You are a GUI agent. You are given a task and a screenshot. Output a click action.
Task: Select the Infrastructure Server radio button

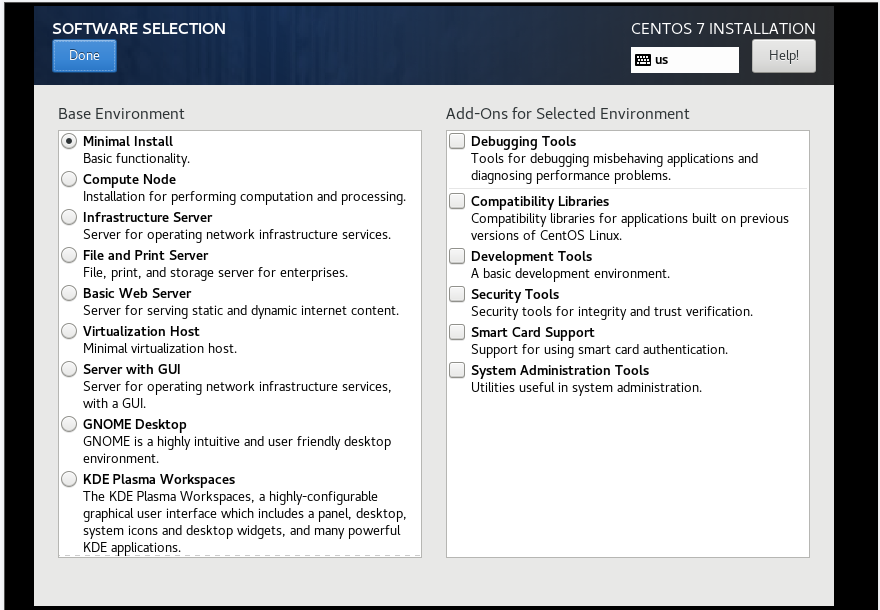click(69, 217)
